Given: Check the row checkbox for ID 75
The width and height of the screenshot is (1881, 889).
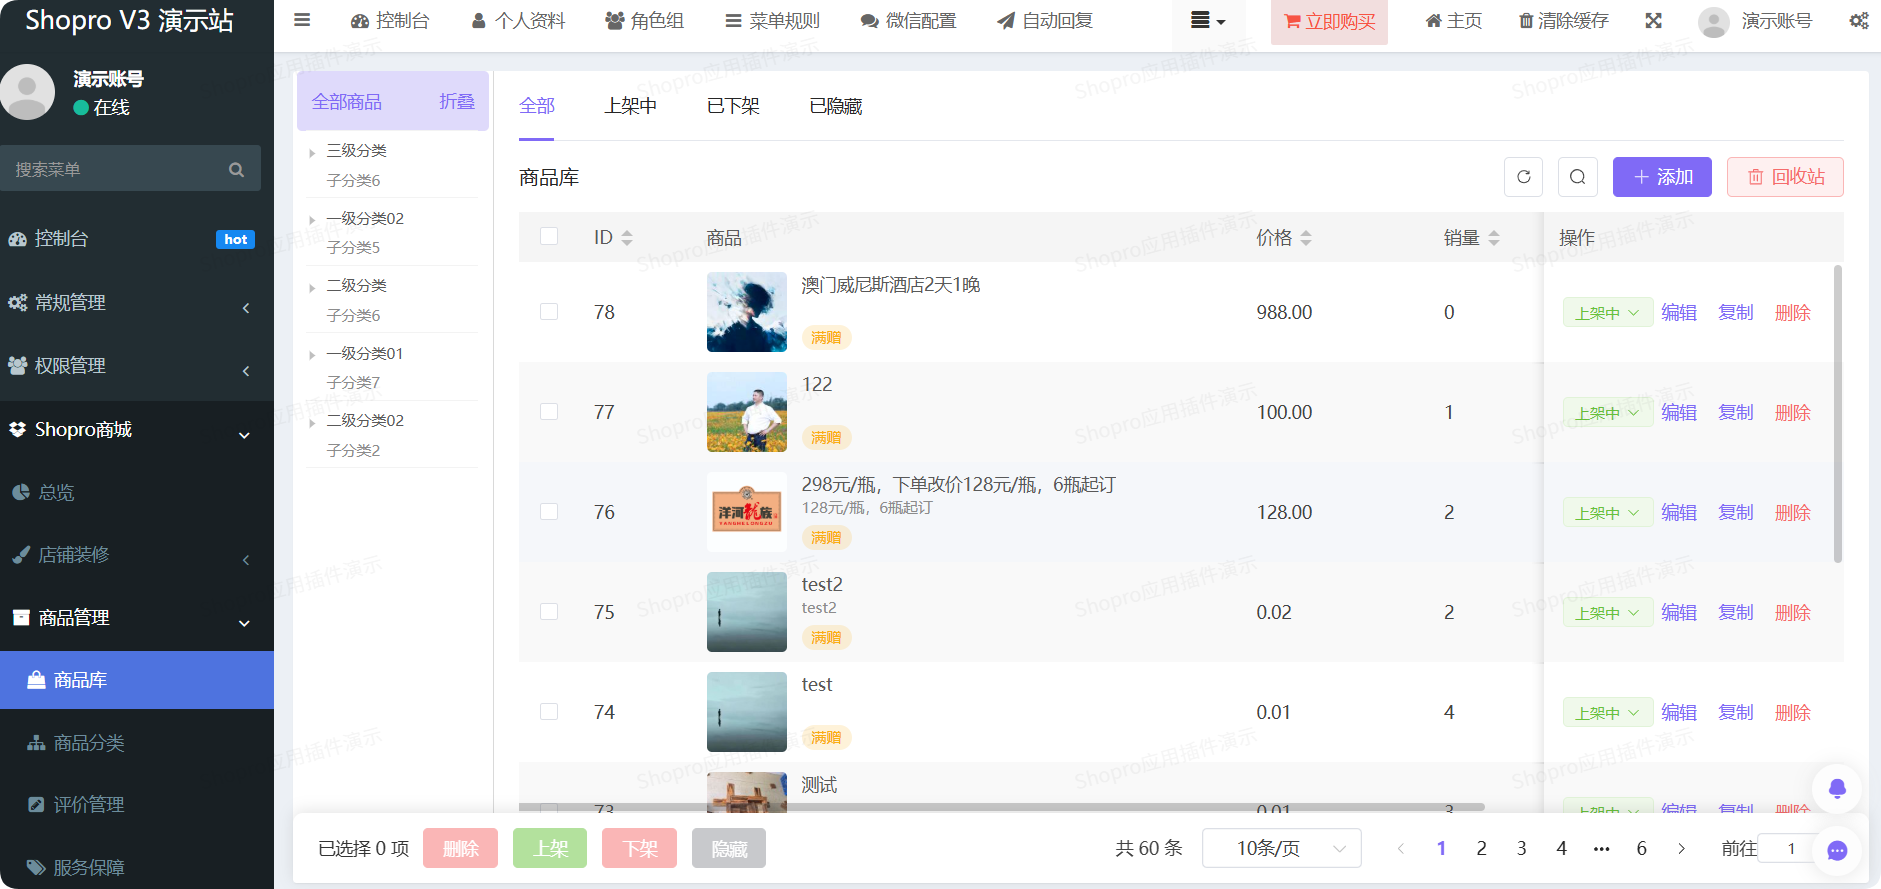Looking at the screenshot, I should pyautogui.click(x=549, y=611).
